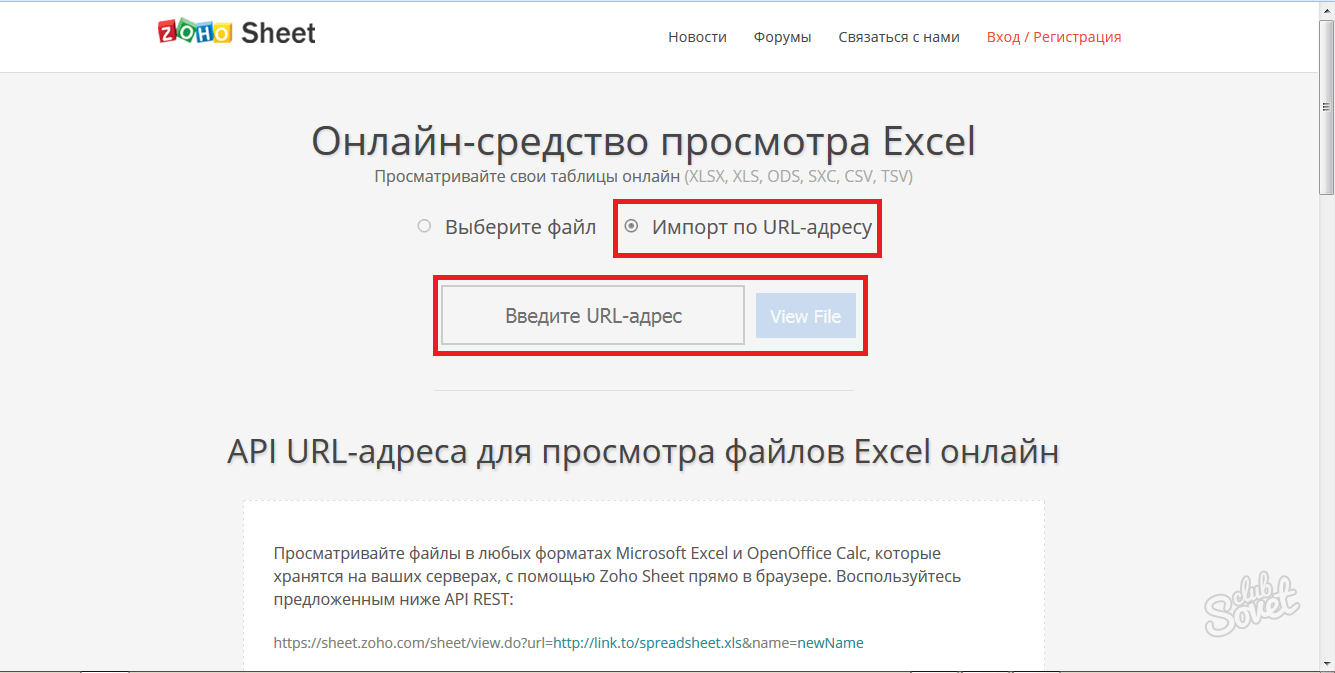Viewport: 1335px width, 673px height.
Task: Click the link.to/spreadsheet.xls example link
Action: pos(647,643)
